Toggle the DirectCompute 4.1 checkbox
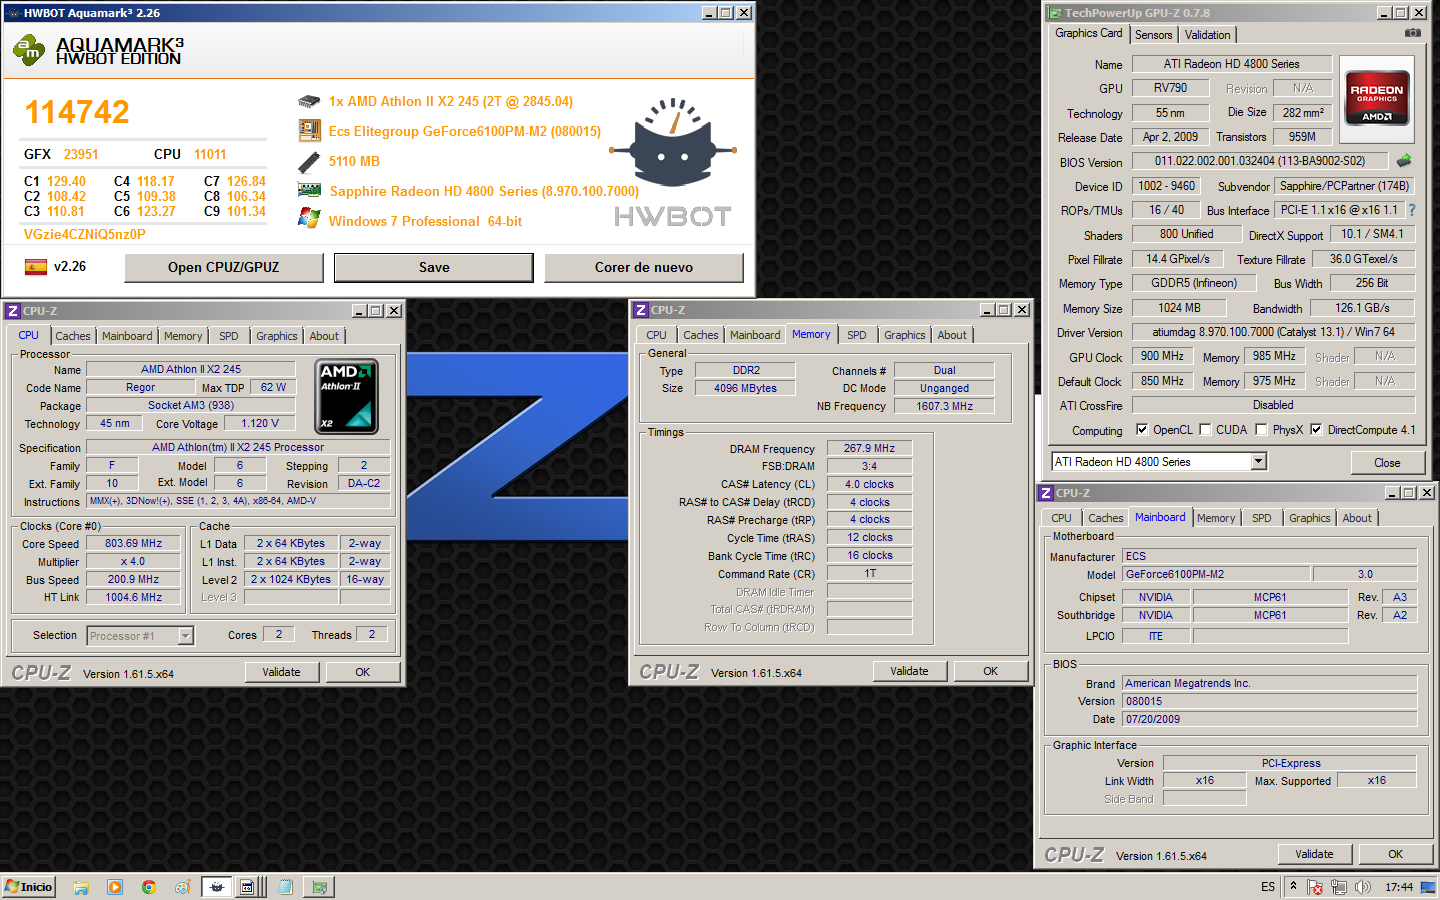1440x900 pixels. (x=1316, y=430)
